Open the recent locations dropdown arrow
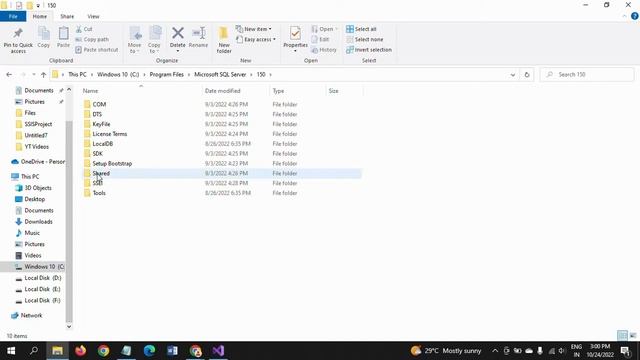Image resolution: width=640 pixels, height=360 pixels. (34, 75)
